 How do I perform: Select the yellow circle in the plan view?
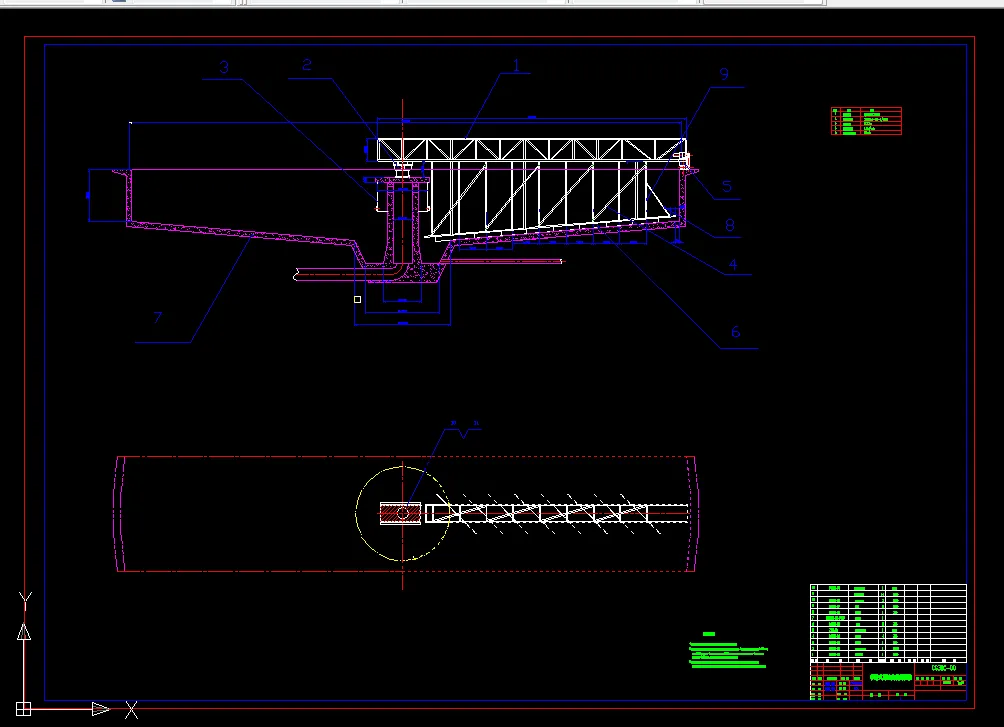(x=403, y=514)
